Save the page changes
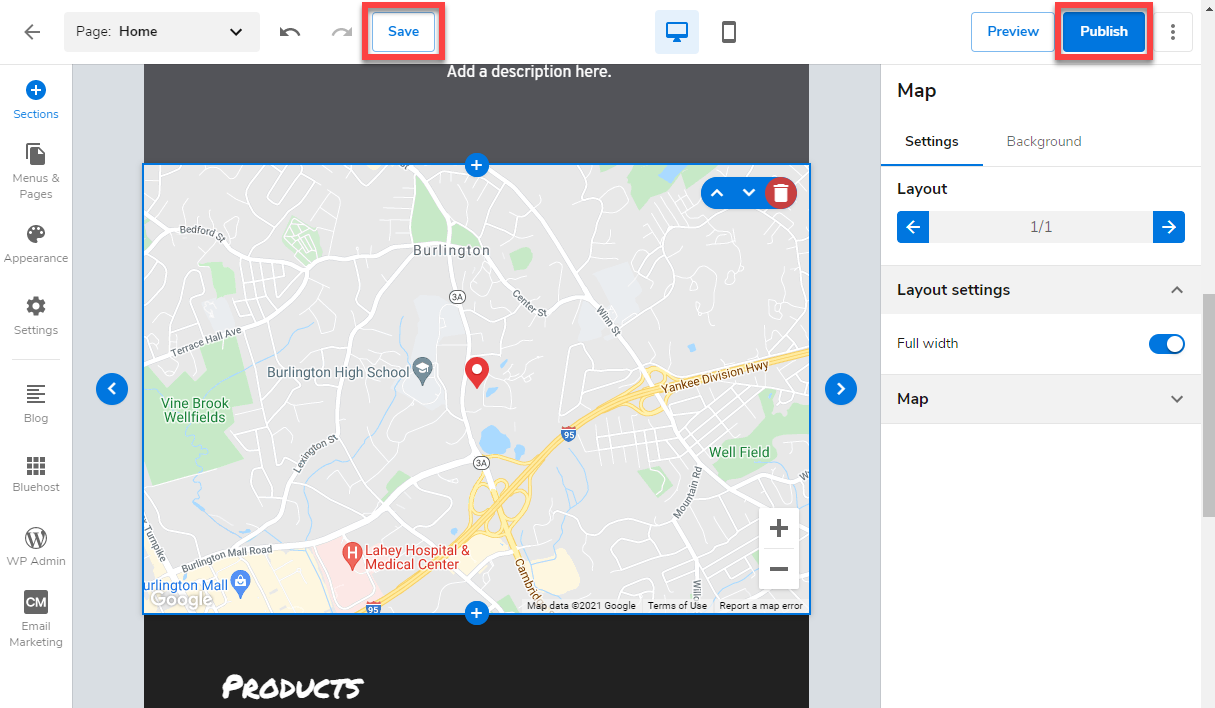Viewport: 1215px width, 708px height. pyautogui.click(x=403, y=31)
